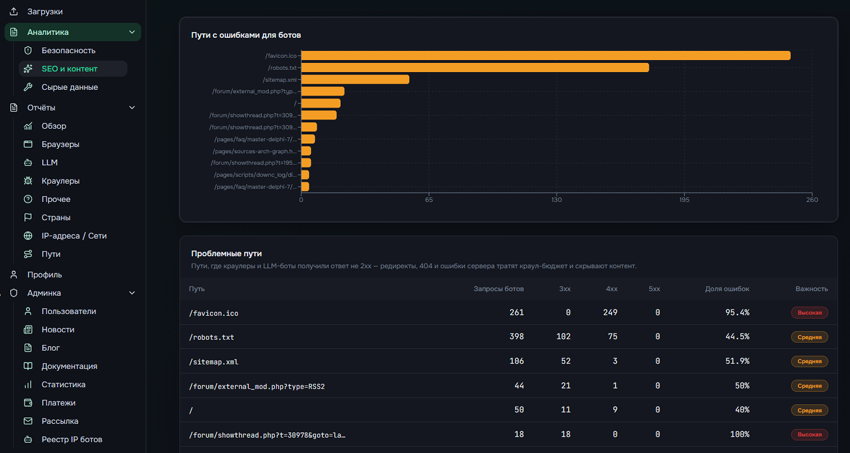Open the Реестр IP ботов label

point(72,439)
